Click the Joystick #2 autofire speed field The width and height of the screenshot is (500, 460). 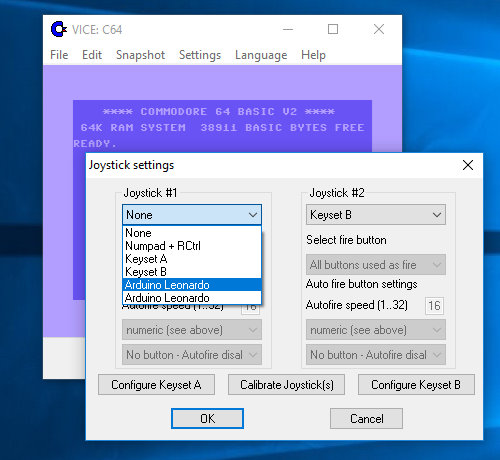tap(434, 305)
